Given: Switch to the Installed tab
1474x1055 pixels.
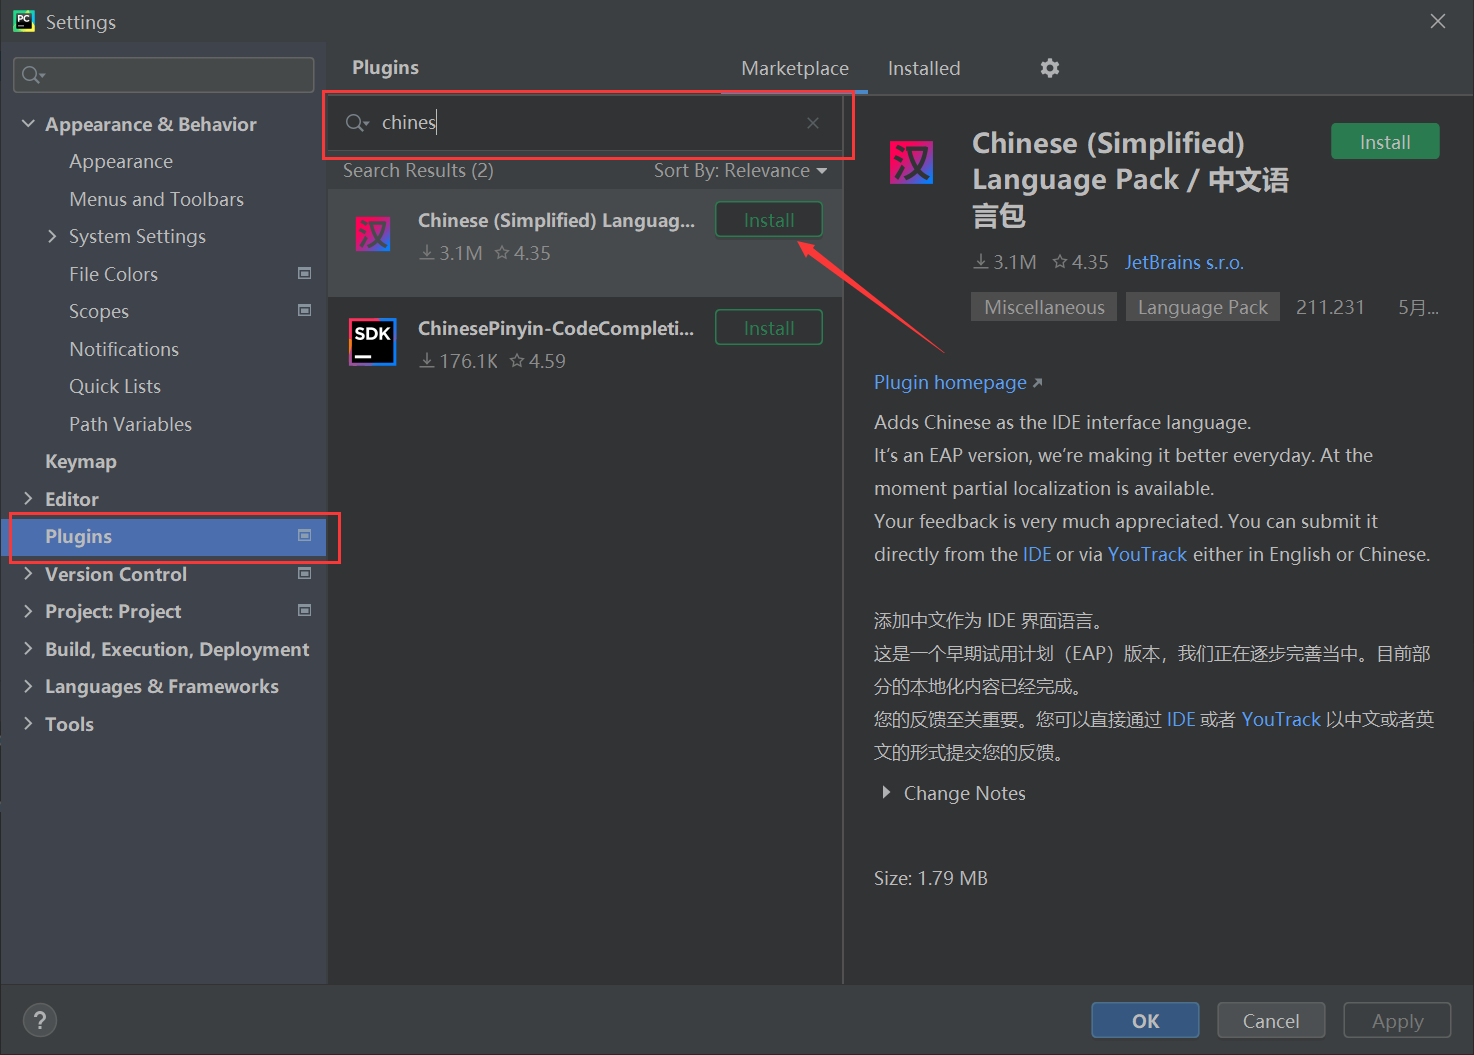Looking at the screenshot, I should [x=924, y=68].
